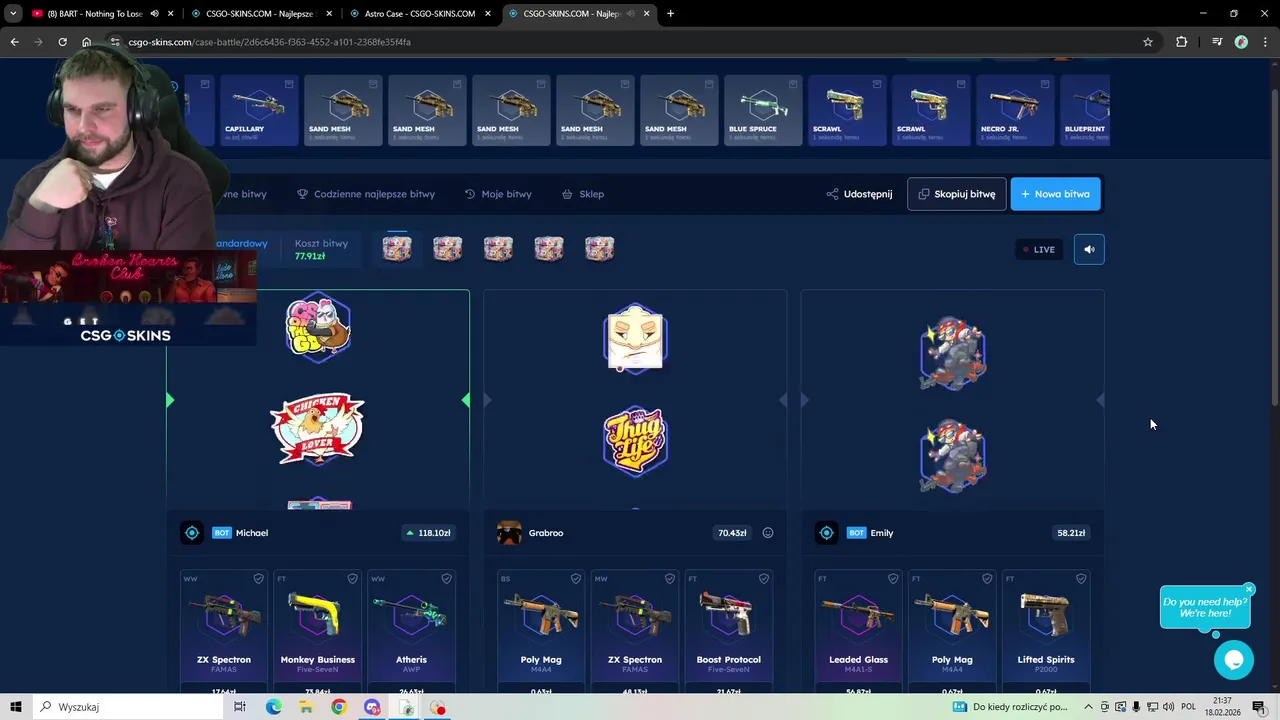Open the Moje bitwy tab
The height and width of the screenshot is (720, 1280).
(x=498, y=194)
